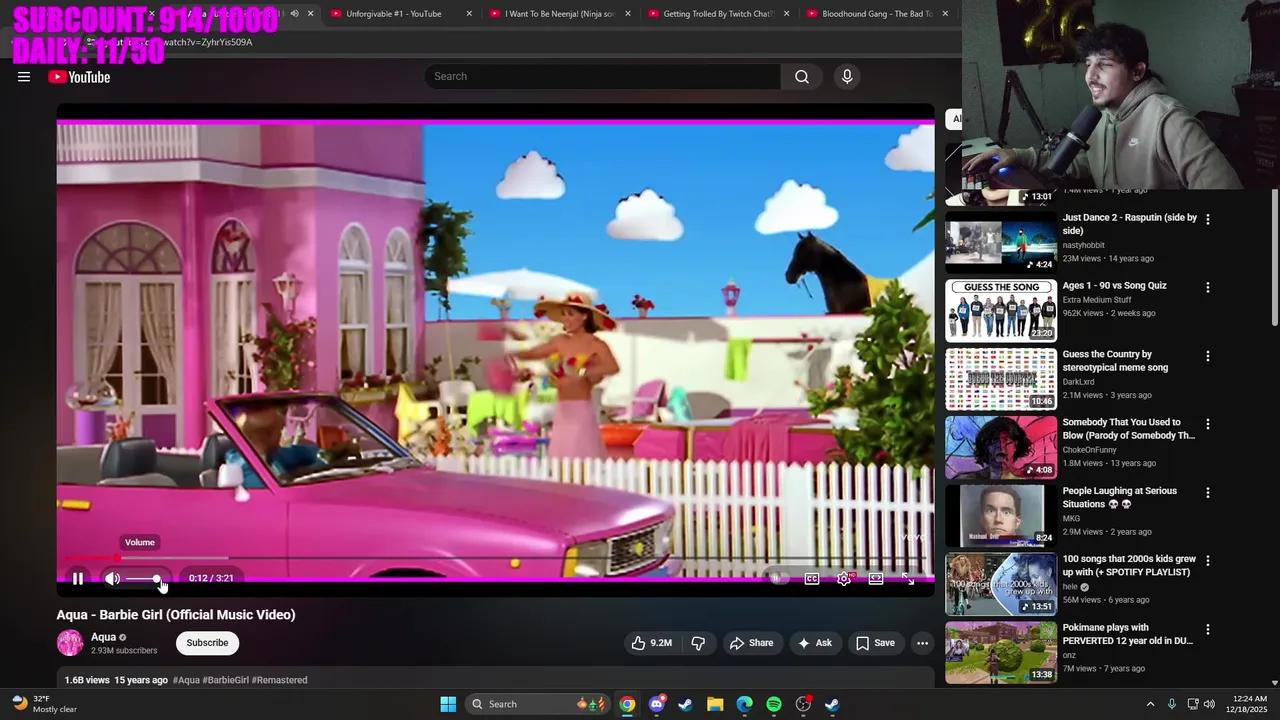Switch to Getting Trolled By Twitch Chat tab
This screenshot has width=1280, height=720.
coord(718,14)
